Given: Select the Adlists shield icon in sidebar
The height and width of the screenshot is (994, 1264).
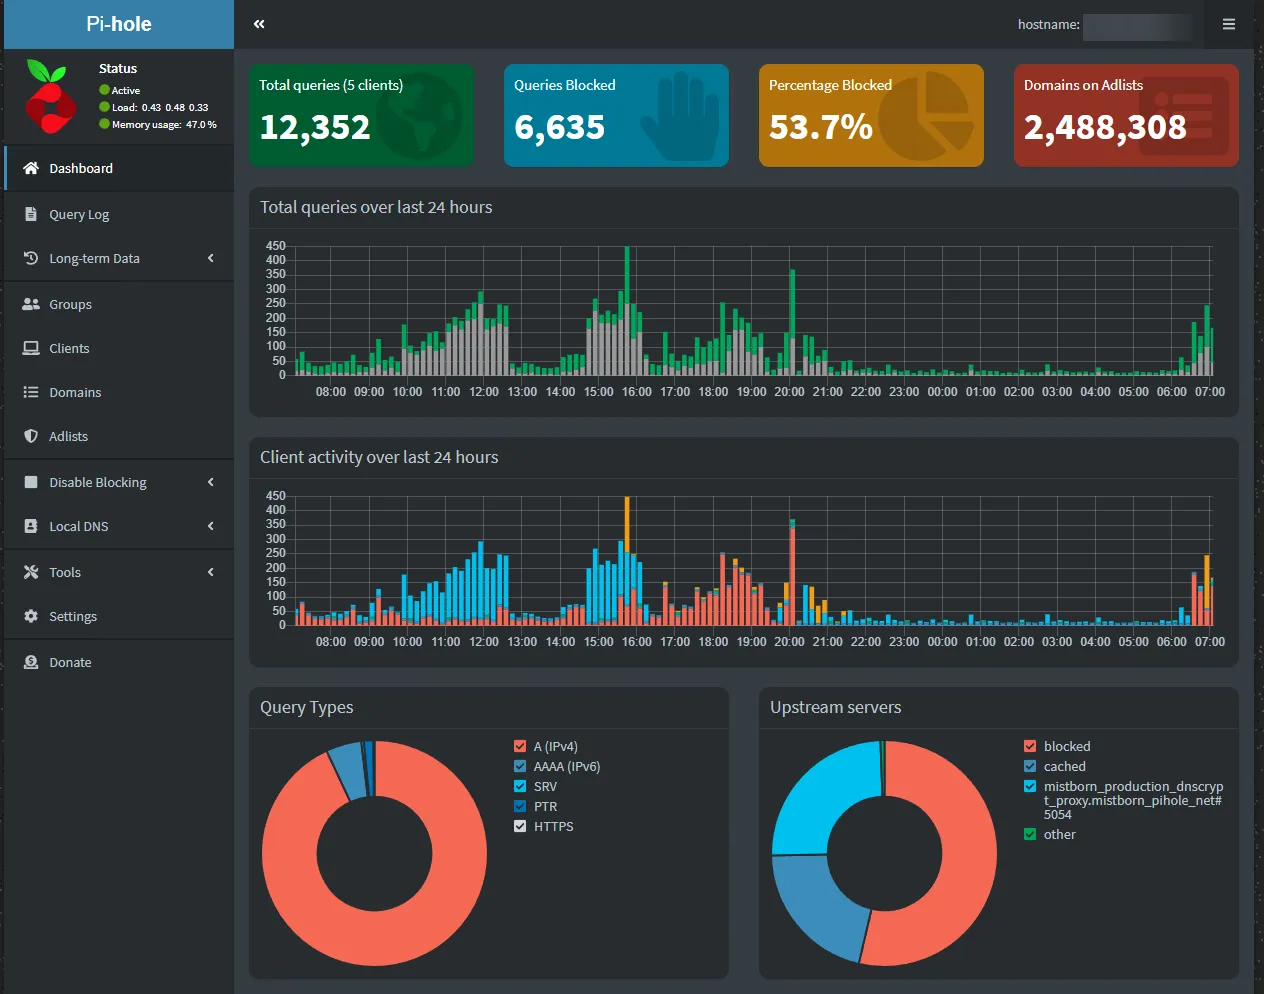Looking at the screenshot, I should 31,436.
